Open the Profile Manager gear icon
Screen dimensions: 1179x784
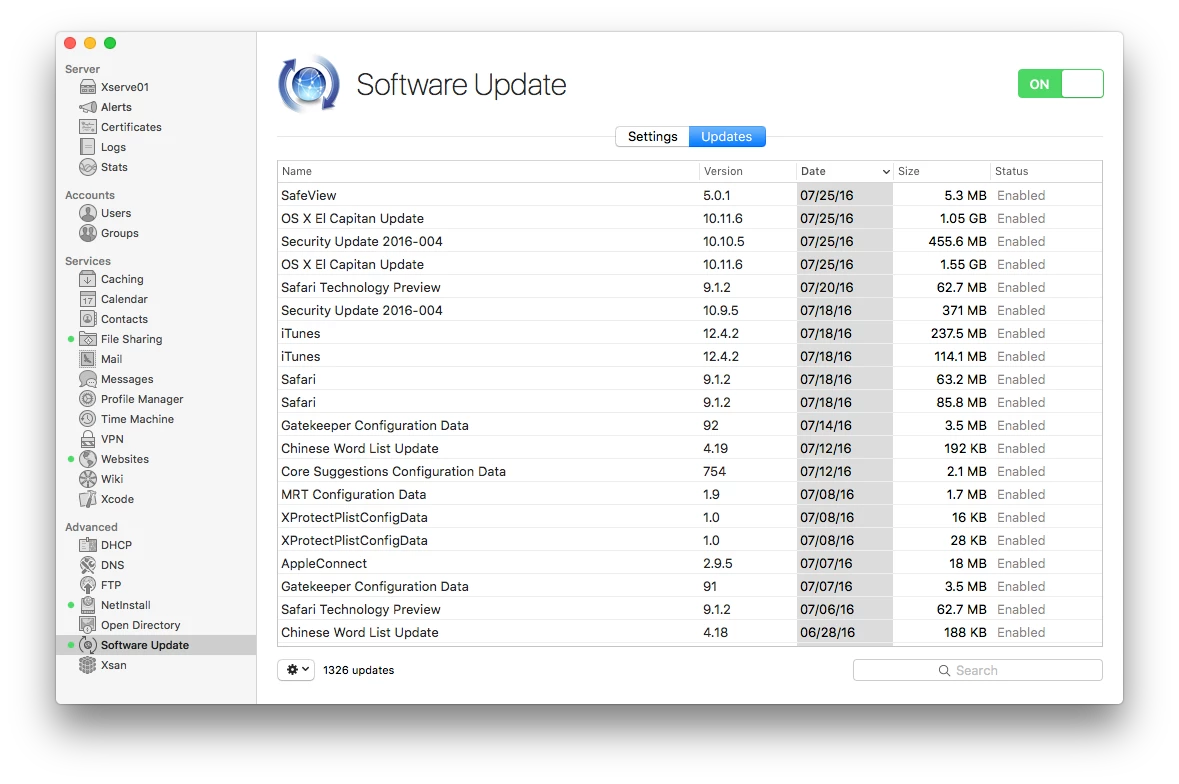[88, 399]
